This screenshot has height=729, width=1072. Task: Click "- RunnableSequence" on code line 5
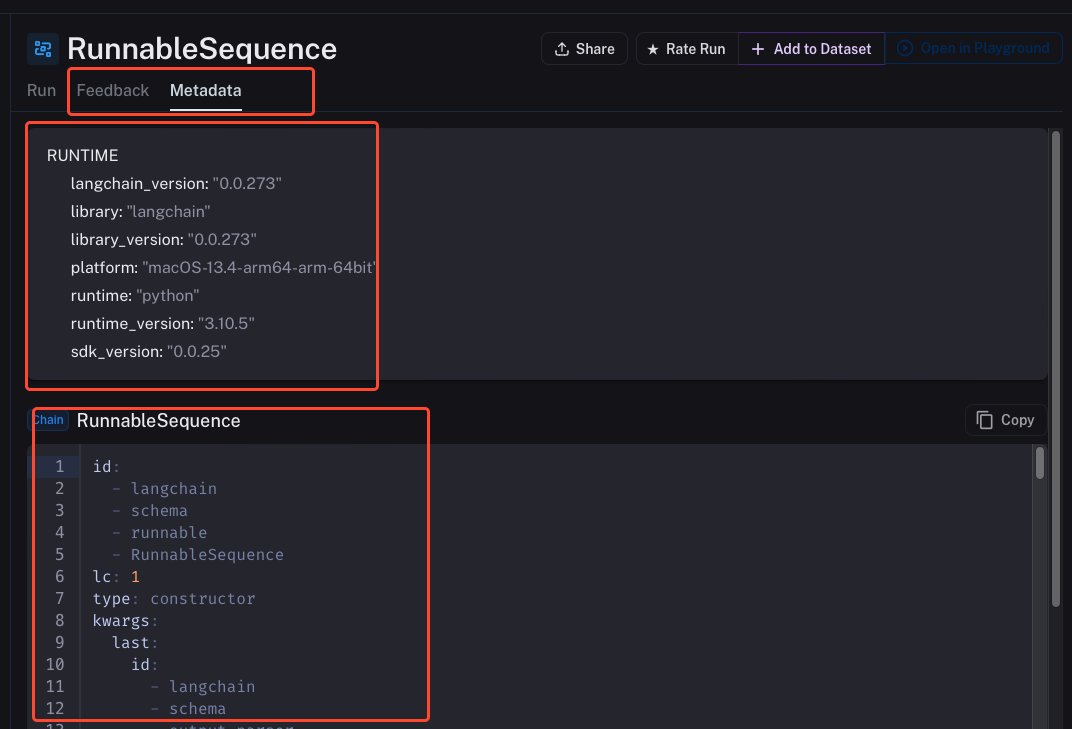[x=198, y=555]
